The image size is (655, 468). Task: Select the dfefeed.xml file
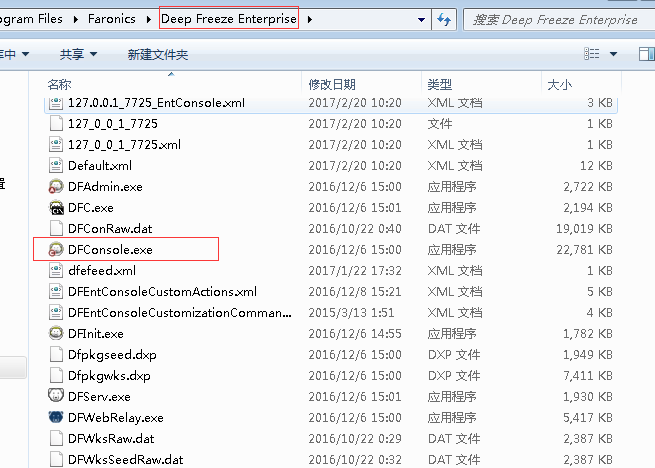101,270
